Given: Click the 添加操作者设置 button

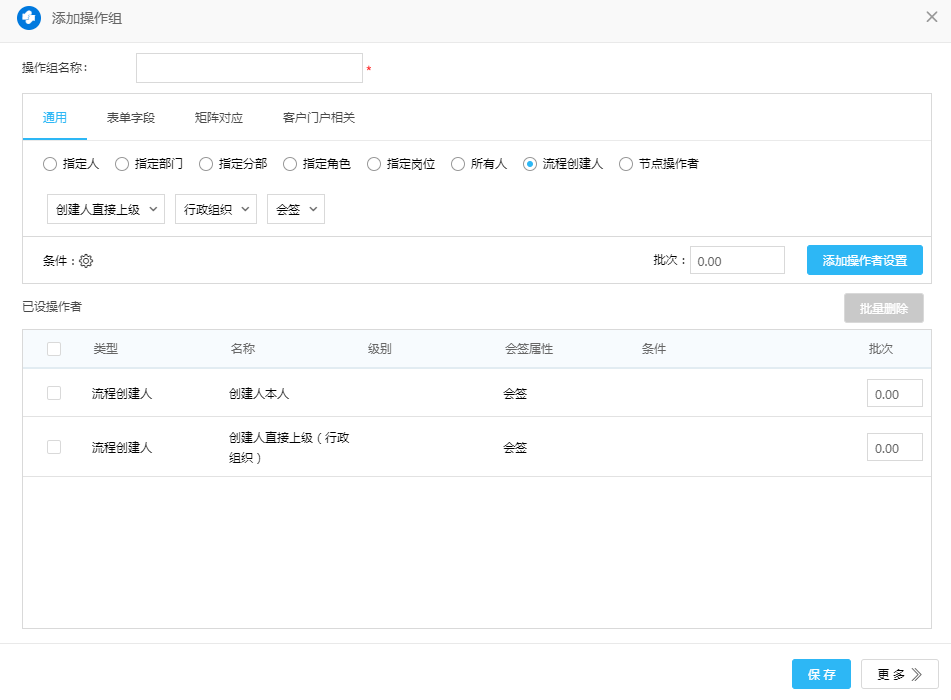Looking at the screenshot, I should (864, 260).
